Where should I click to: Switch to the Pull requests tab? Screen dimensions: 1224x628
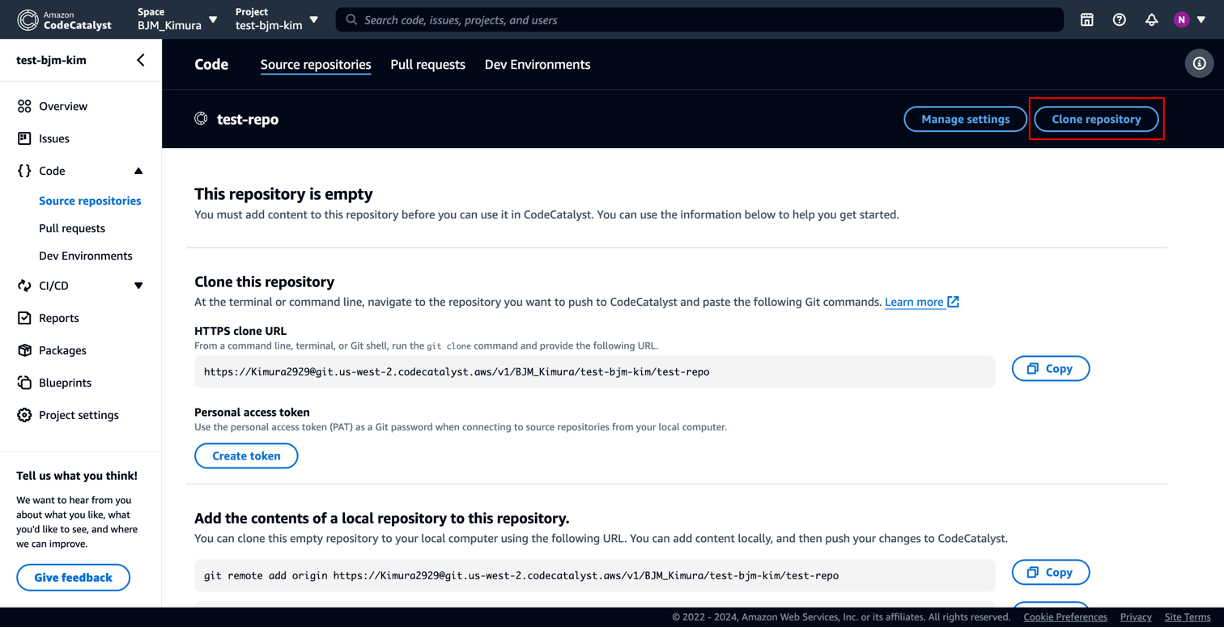pyautogui.click(x=428, y=64)
